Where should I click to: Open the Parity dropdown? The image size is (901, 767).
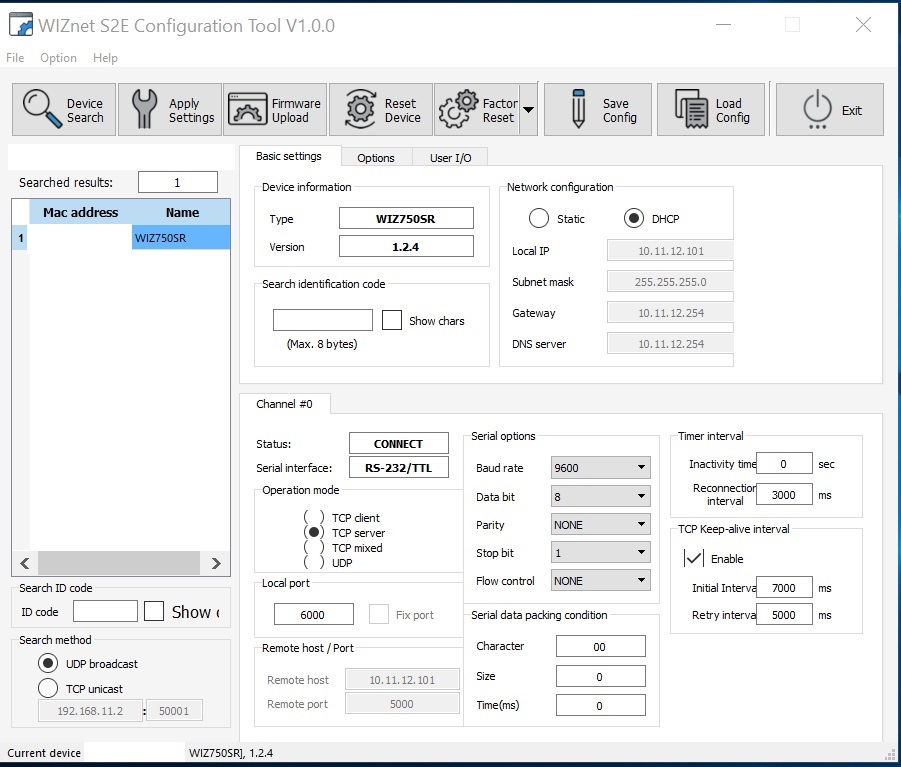tap(600, 525)
